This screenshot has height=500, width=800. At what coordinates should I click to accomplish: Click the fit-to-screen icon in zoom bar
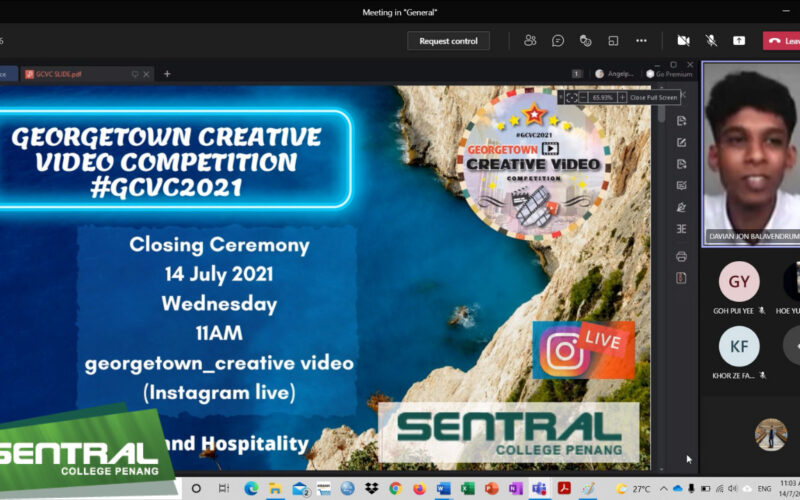[x=571, y=97]
